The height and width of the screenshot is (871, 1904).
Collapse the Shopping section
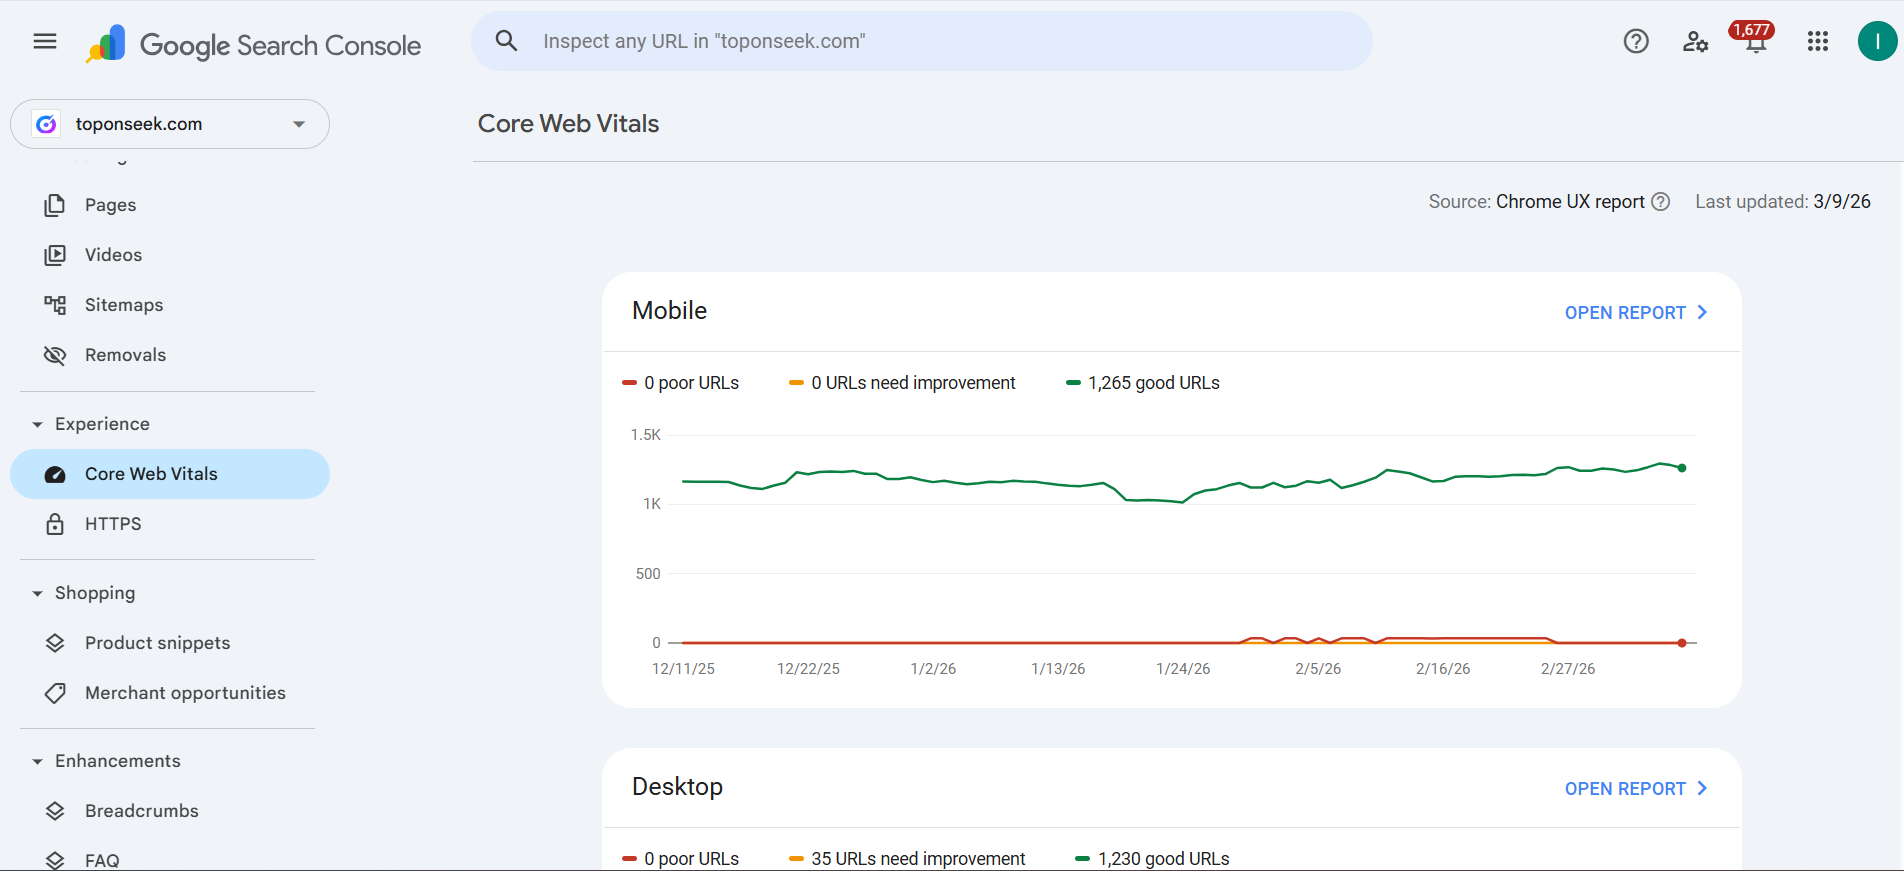[38, 594]
